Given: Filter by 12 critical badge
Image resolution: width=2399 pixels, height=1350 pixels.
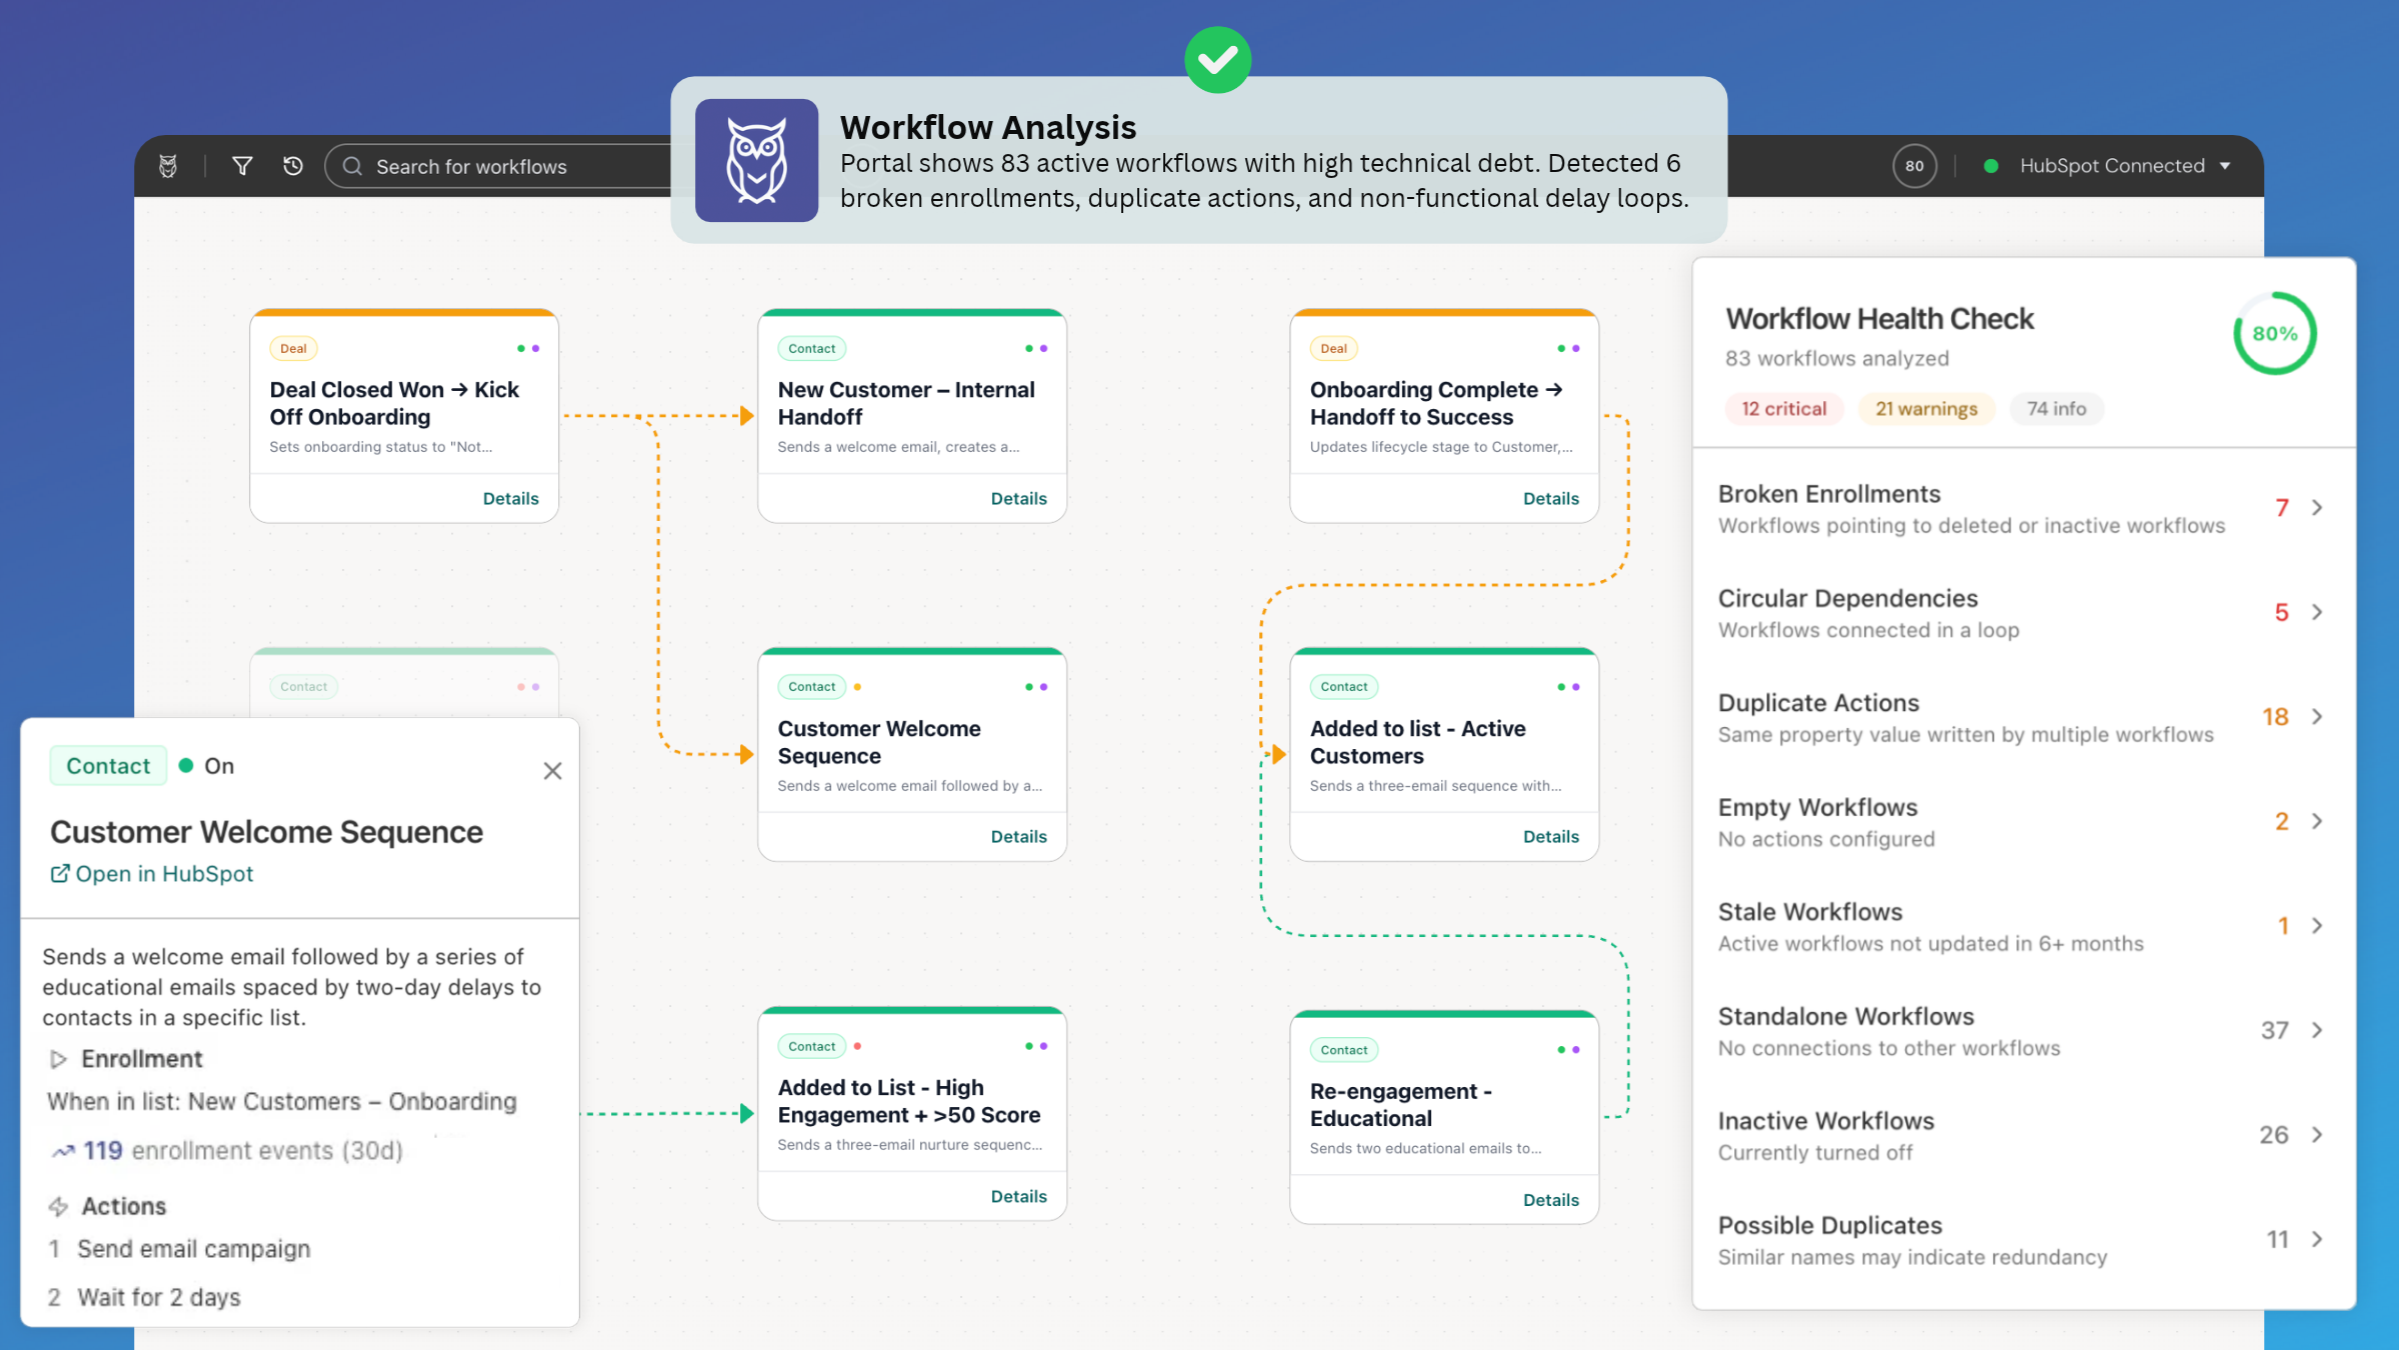Looking at the screenshot, I should 1784,408.
